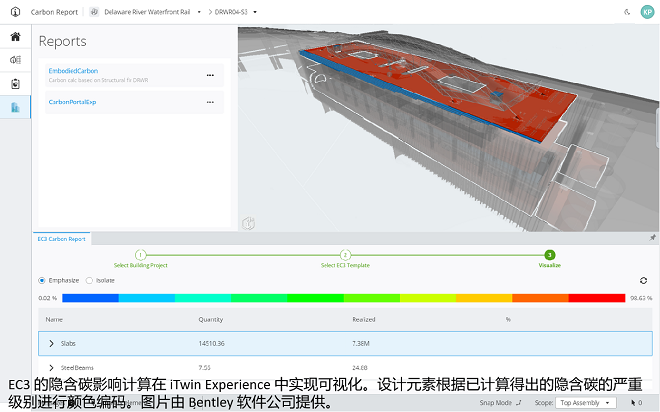660x412 pixels.
Task: Open the second sidebar icon below Home
Action: [16, 60]
